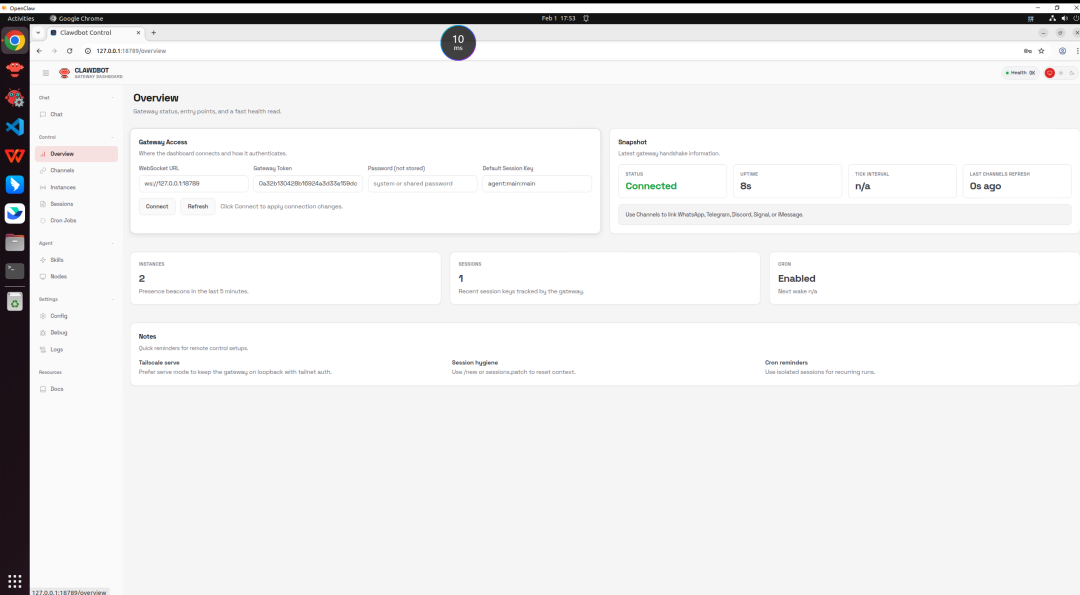This screenshot has width=1080, height=595.
Task: Switch to dark theme moon icon
Action: pyautogui.click(x=1072, y=73)
